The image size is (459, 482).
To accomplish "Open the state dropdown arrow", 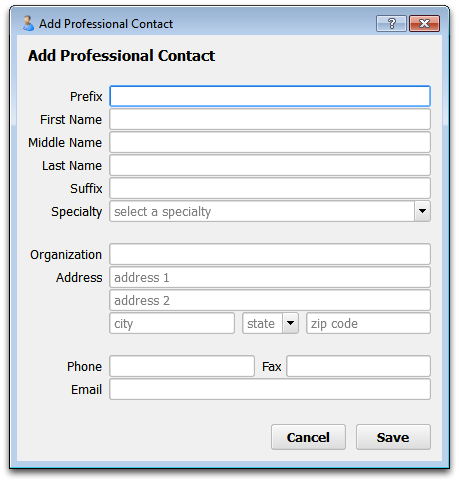I will point(290,323).
